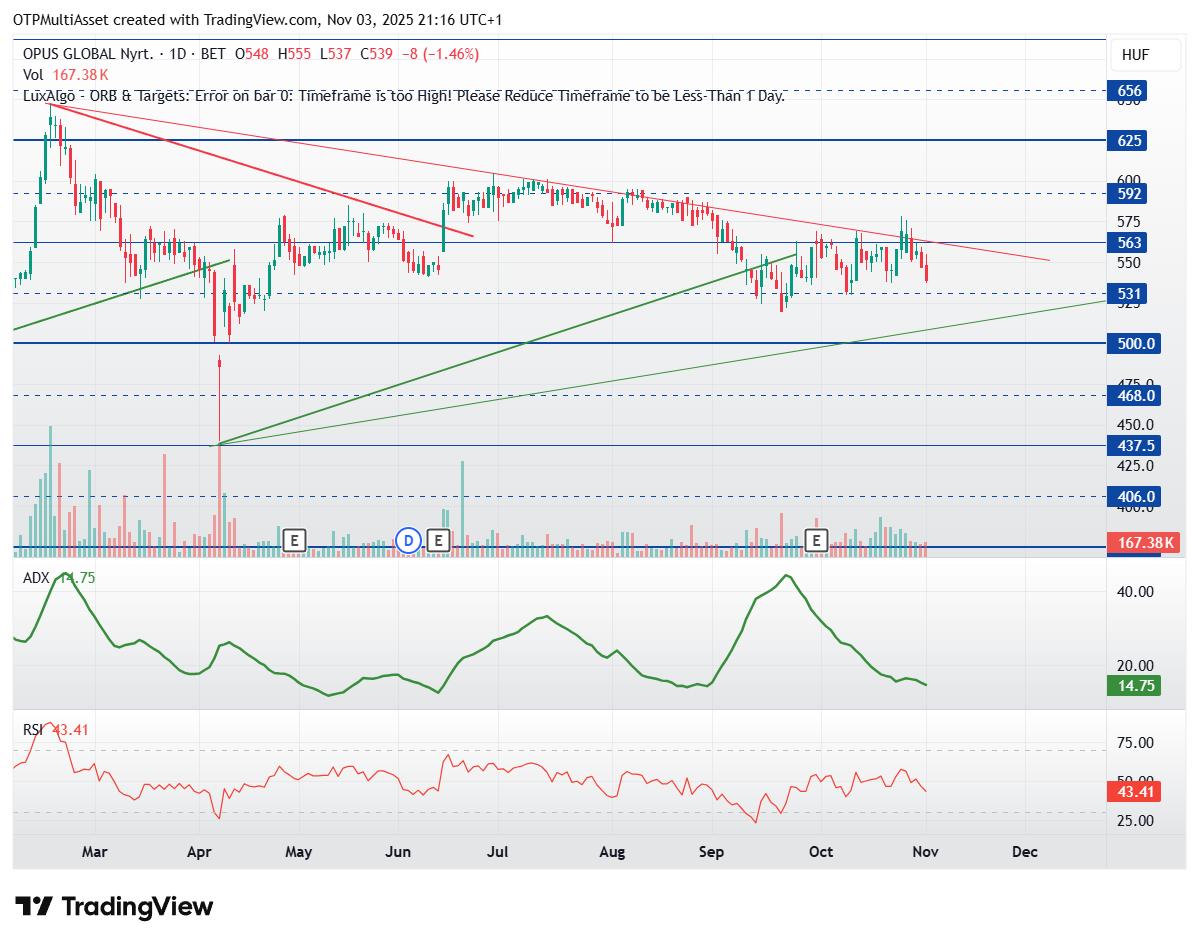Click the blue dividend D marker

[x=408, y=541]
